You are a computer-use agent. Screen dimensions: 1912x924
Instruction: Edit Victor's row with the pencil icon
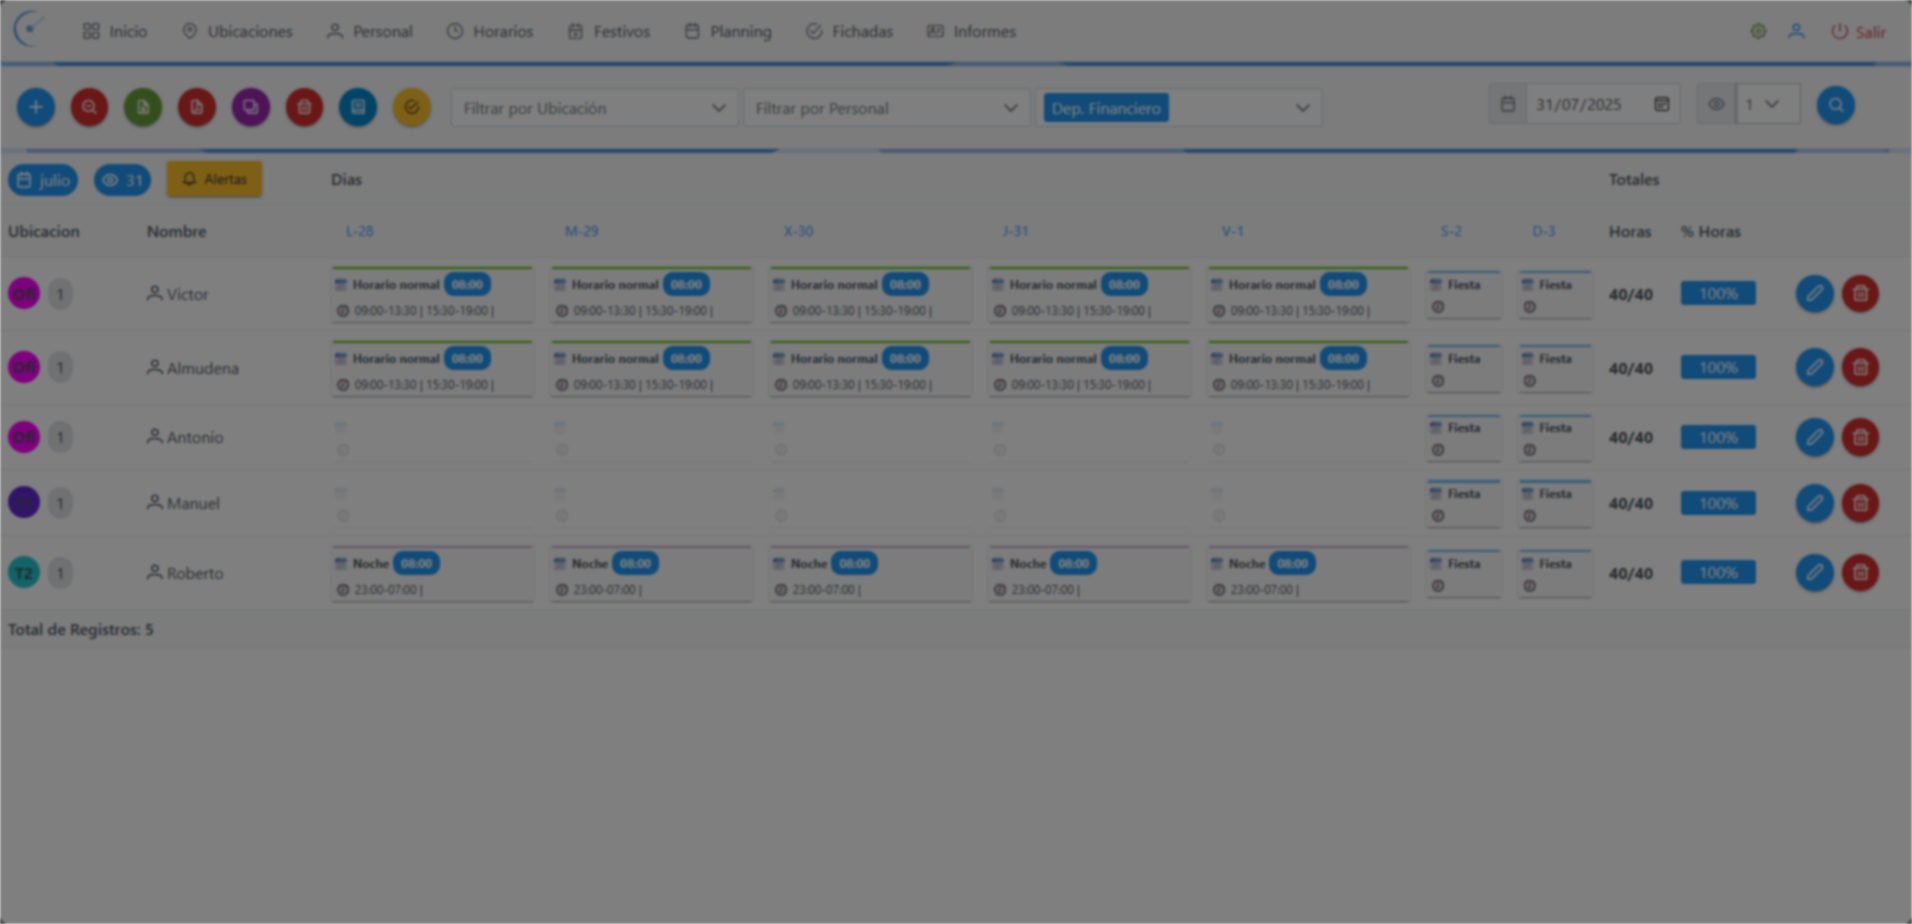pos(1814,294)
